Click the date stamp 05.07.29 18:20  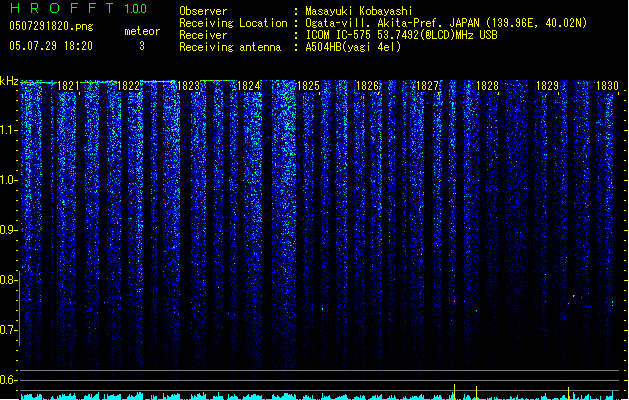pos(51,46)
